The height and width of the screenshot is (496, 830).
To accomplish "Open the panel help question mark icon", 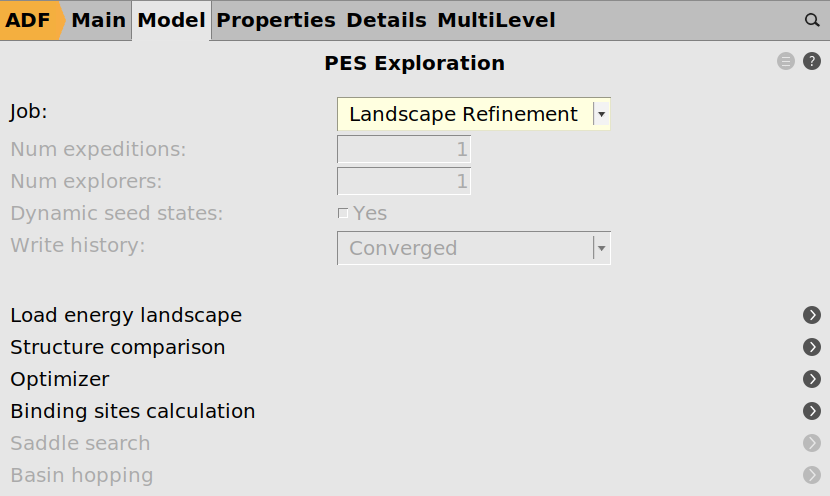I will 812,62.
